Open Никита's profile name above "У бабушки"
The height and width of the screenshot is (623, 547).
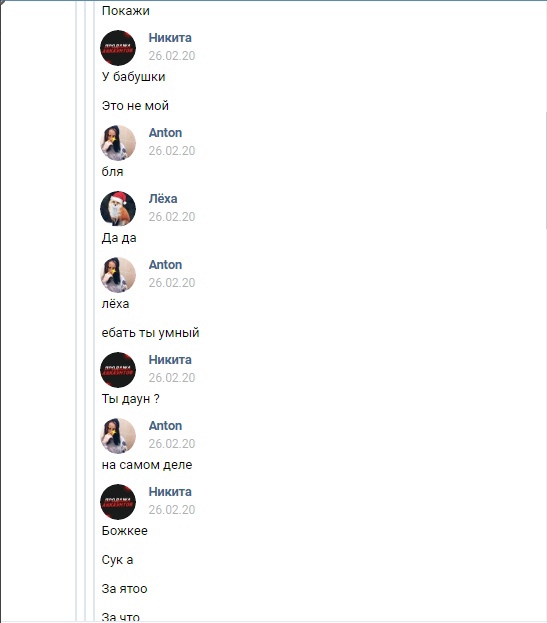pos(170,38)
